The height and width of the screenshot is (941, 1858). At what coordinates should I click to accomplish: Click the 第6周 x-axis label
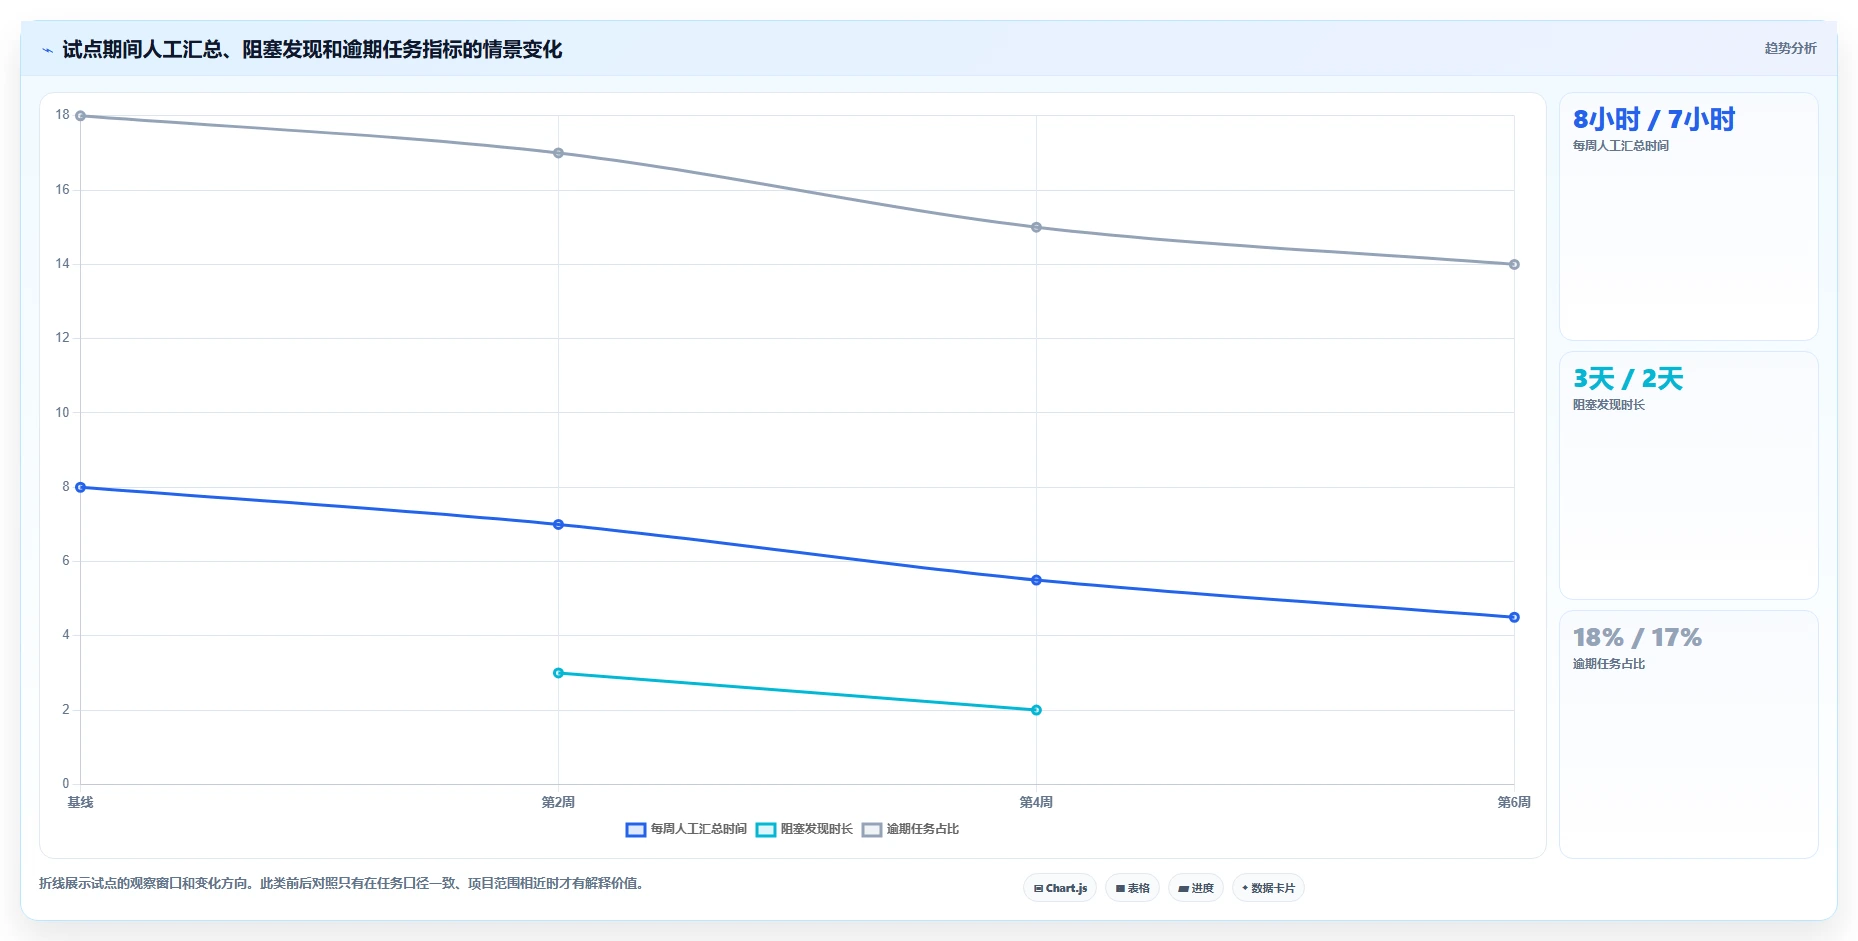pos(1514,802)
